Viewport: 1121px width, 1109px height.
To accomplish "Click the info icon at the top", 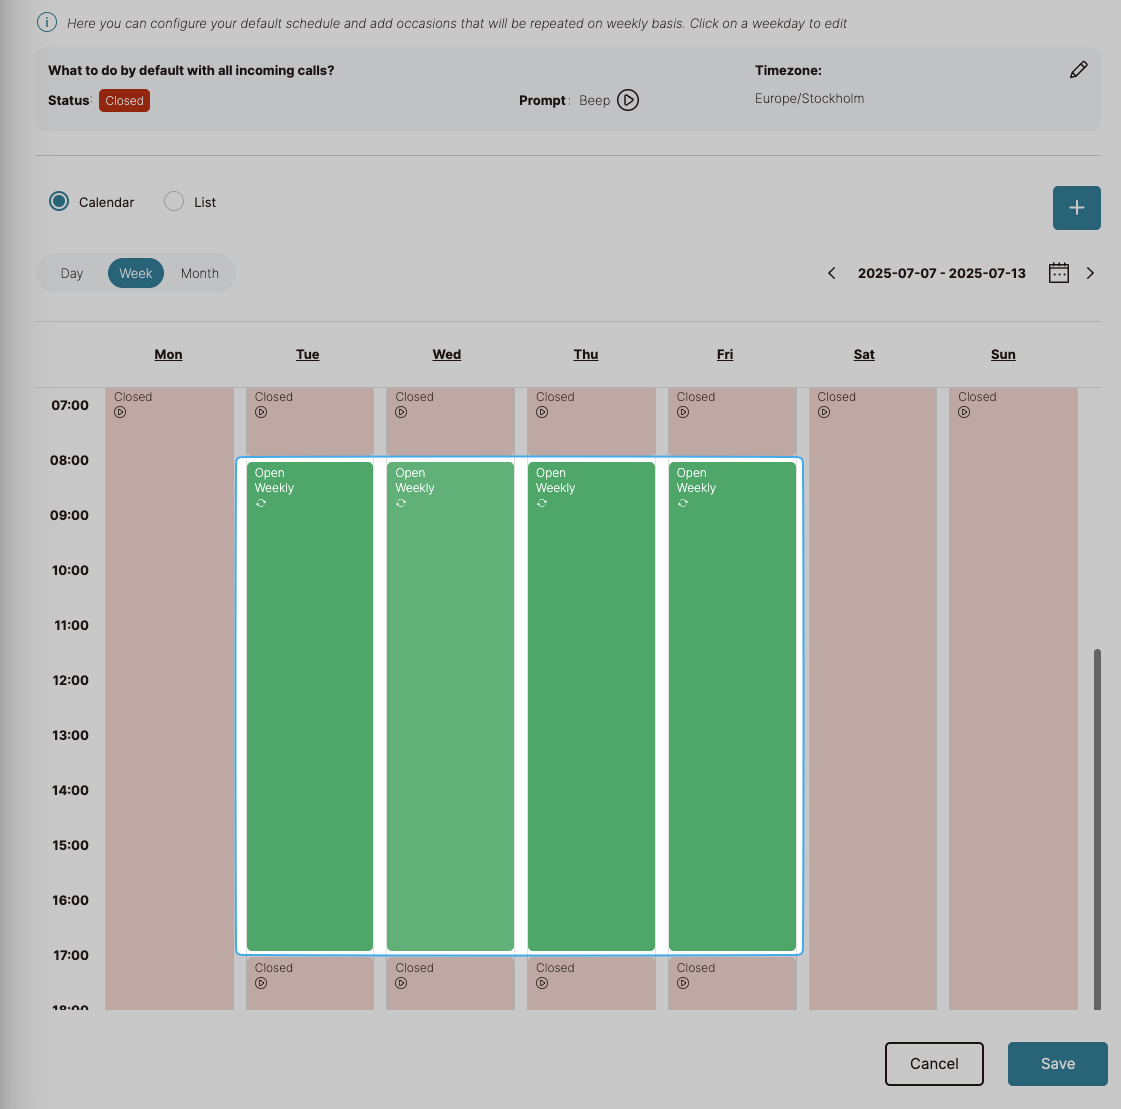I will coord(47,22).
